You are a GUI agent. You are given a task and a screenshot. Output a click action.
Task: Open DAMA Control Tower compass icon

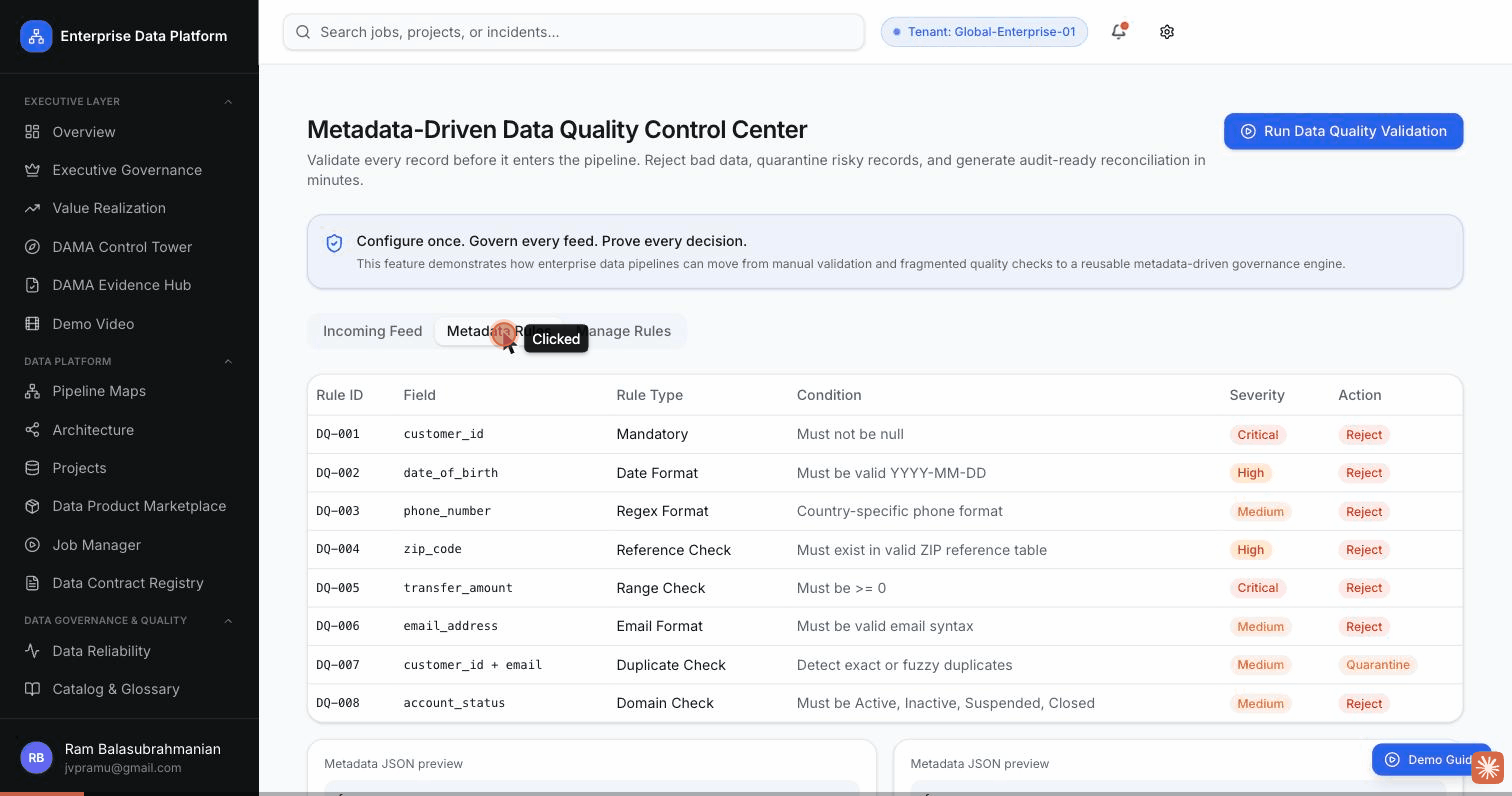pos(32,247)
